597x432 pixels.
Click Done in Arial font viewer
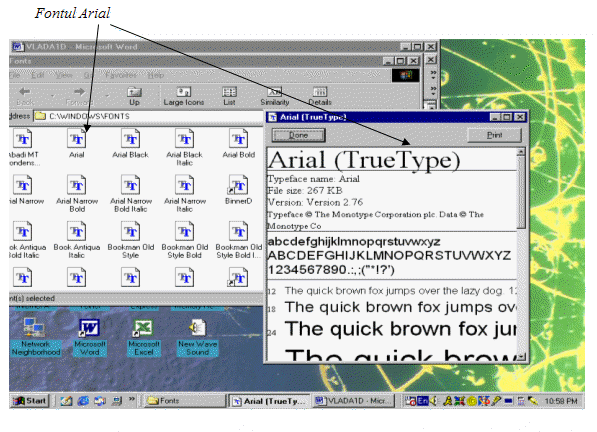(298, 135)
